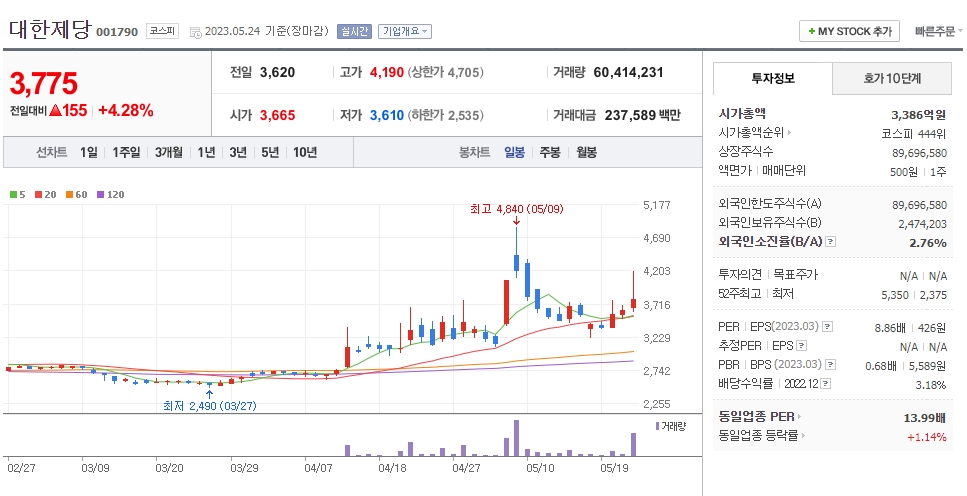Select the 5년 line chart period
This screenshot has height=496, width=967.
pyautogui.click(x=270, y=152)
